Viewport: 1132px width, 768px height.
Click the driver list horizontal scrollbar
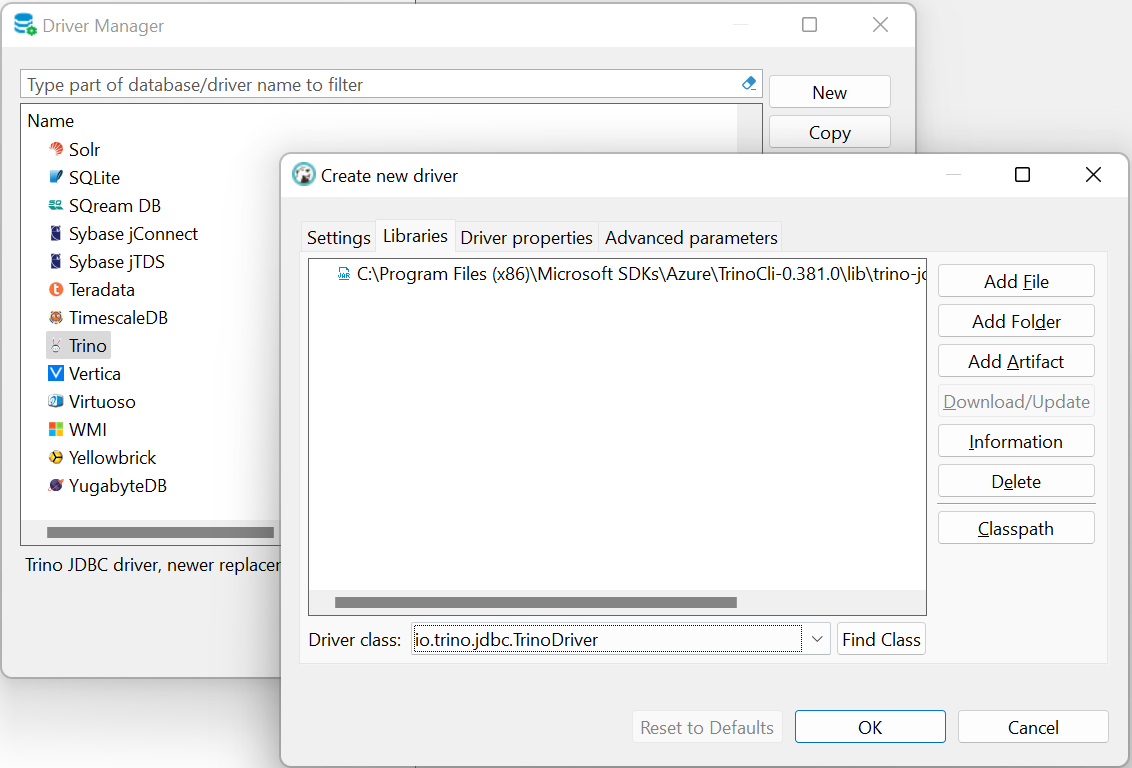(160, 532)
